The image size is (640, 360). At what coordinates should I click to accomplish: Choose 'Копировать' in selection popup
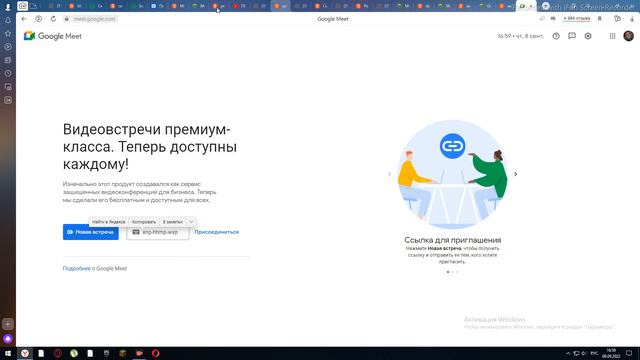[x=144, y=222]
